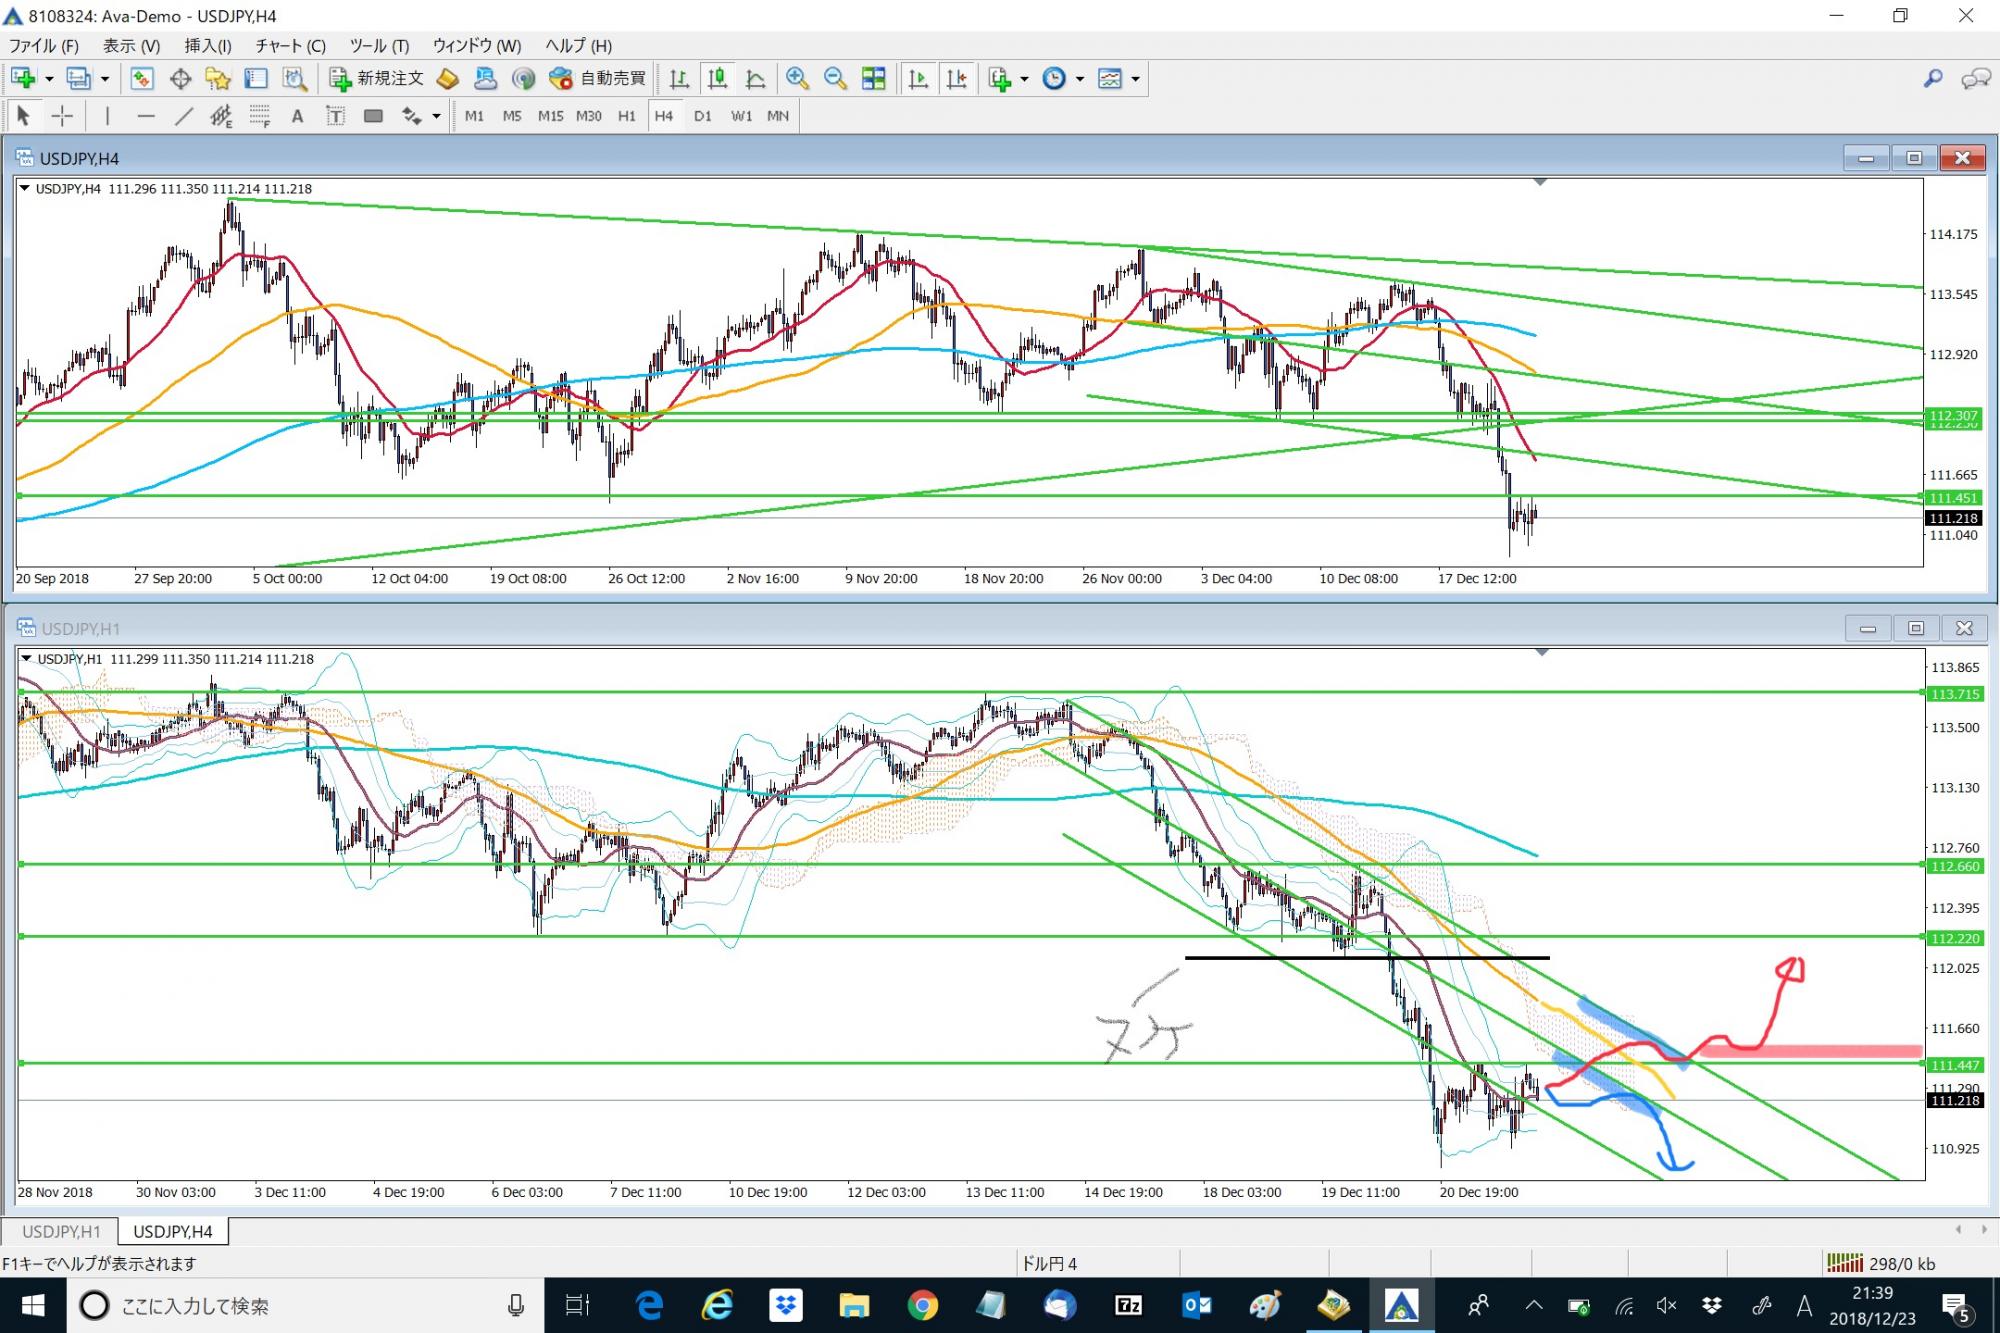Select the gray rectangle shape tool
Viewport: 2000px width, 1333px height.
click(x=373, y=116)
